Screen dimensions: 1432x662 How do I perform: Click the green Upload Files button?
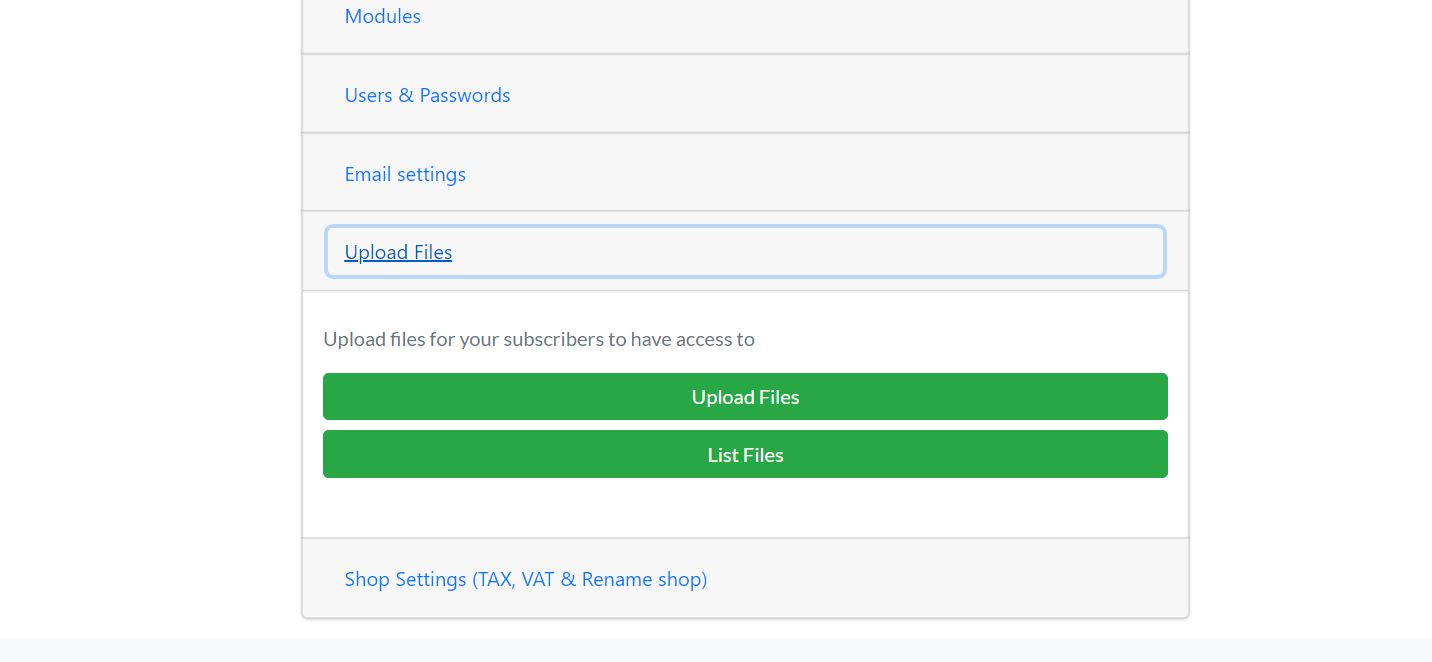pyautogui.click(x=745, y=397)
